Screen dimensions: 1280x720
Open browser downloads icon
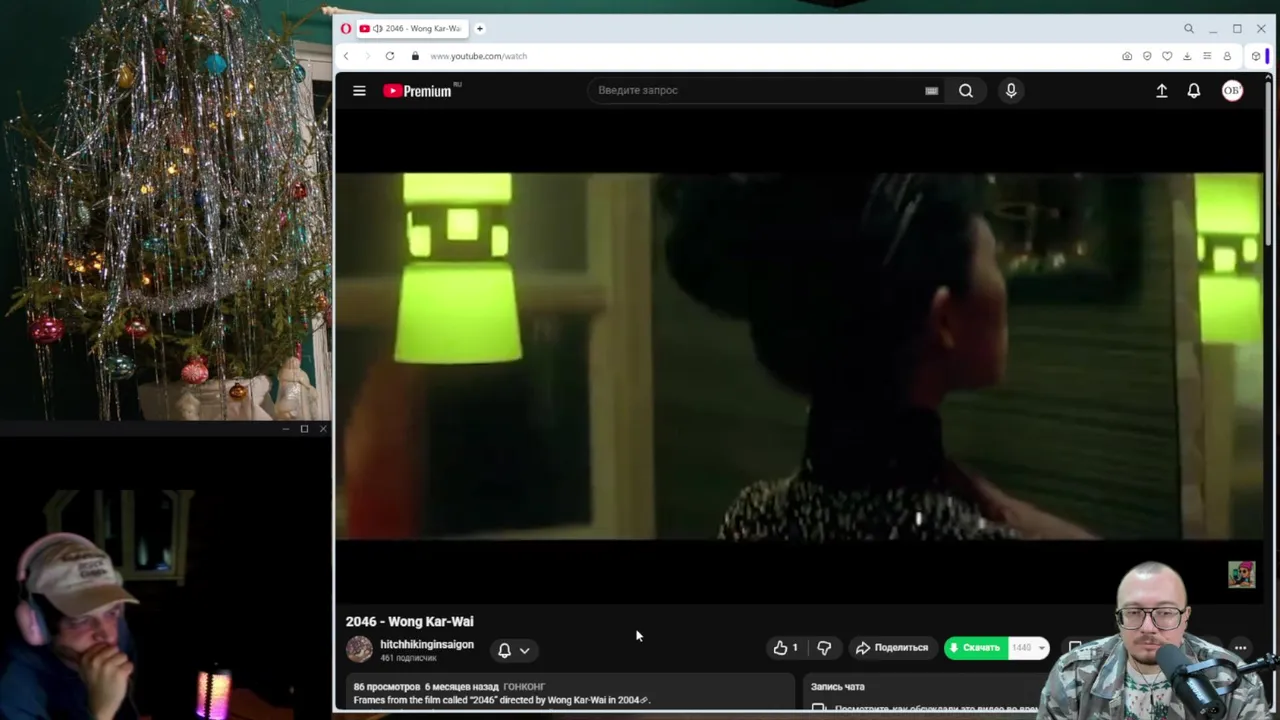[1187, 56]
